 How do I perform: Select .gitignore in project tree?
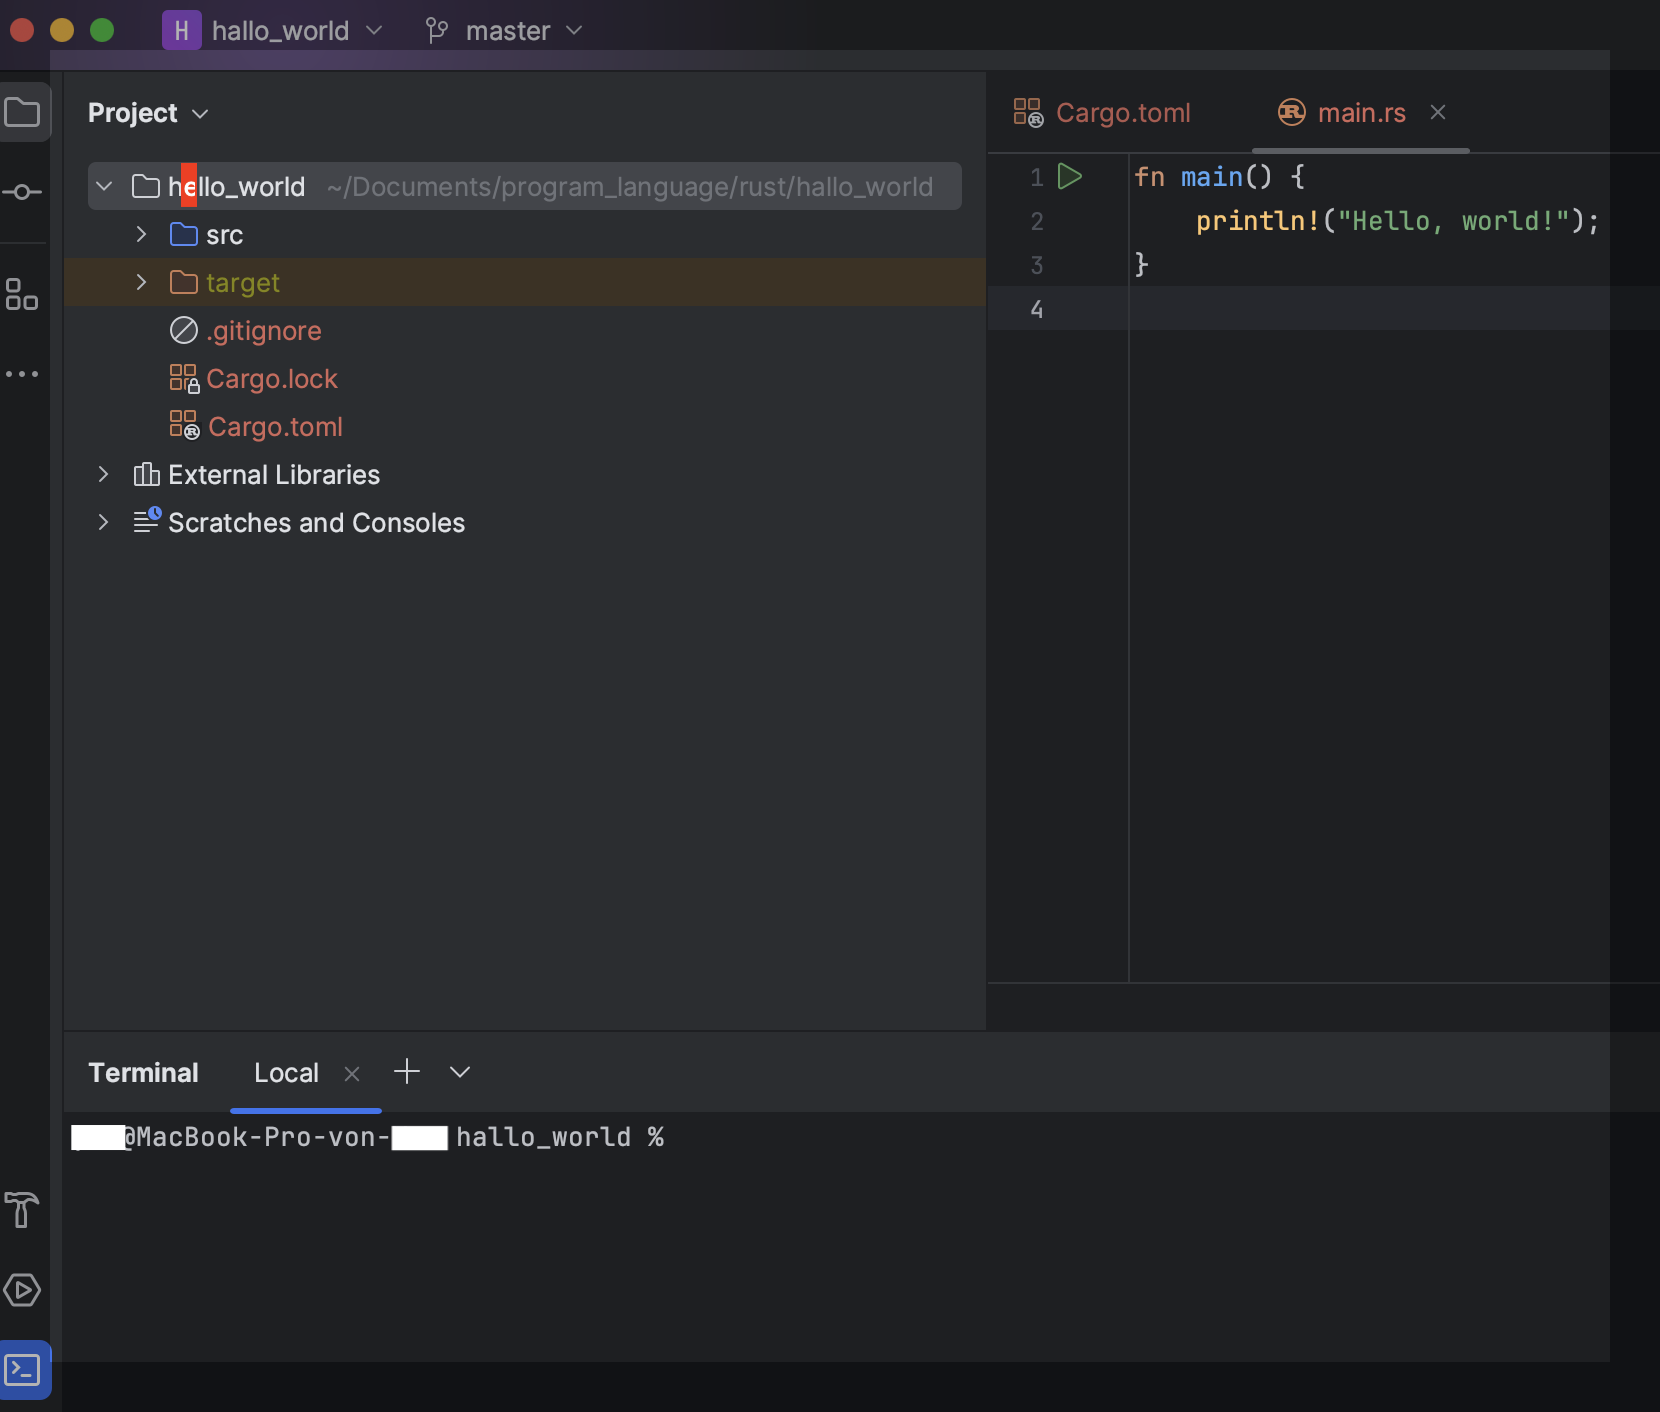tap(264, 331)
